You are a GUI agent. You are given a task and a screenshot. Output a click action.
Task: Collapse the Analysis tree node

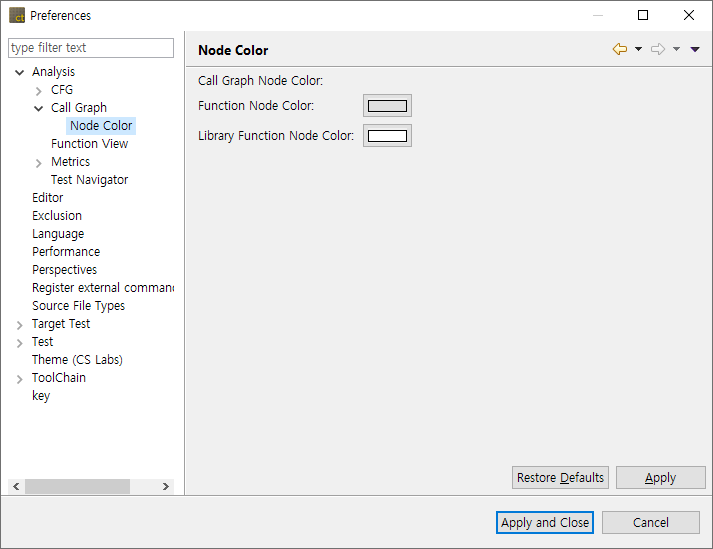20,72
